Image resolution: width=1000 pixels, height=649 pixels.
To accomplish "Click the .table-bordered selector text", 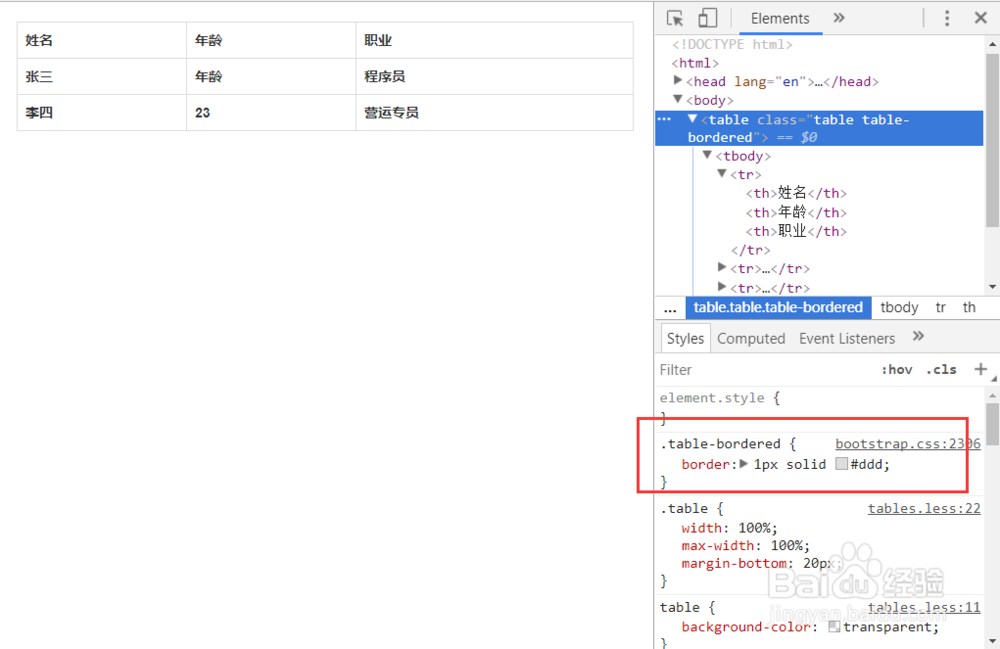I will coord(720,444).
